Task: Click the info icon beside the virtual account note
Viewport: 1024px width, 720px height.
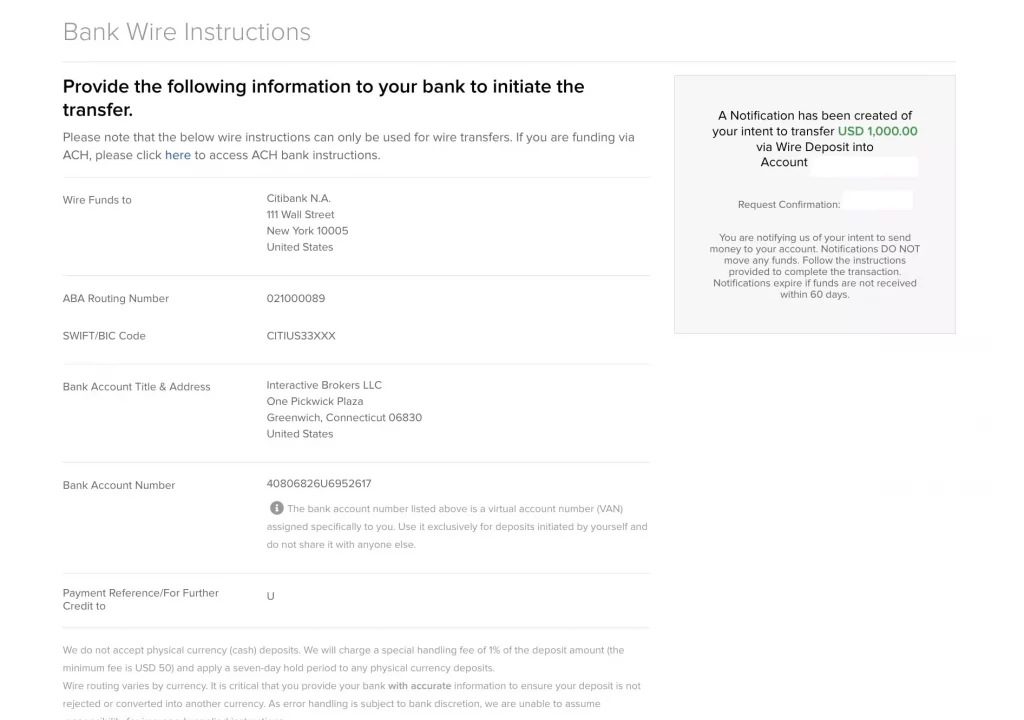Action: pyautogui.click(x=277, y=508)
